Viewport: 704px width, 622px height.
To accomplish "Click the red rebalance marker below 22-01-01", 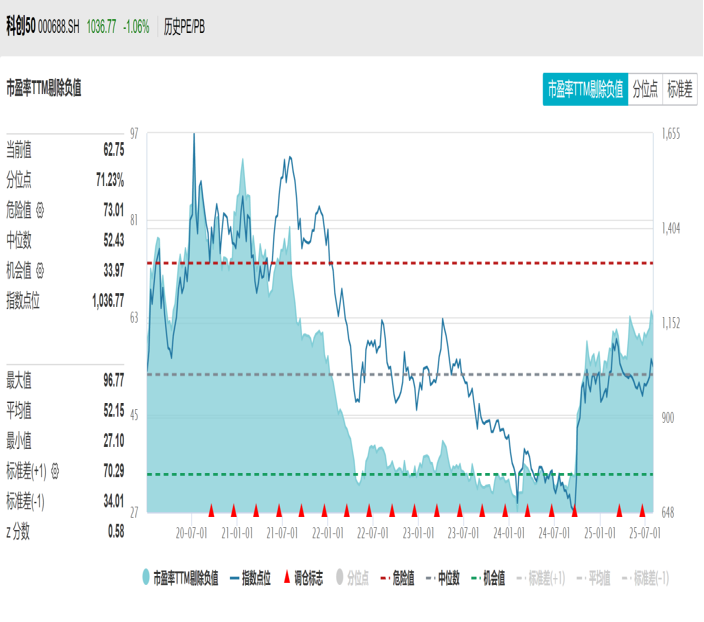I will coord(324,510).
